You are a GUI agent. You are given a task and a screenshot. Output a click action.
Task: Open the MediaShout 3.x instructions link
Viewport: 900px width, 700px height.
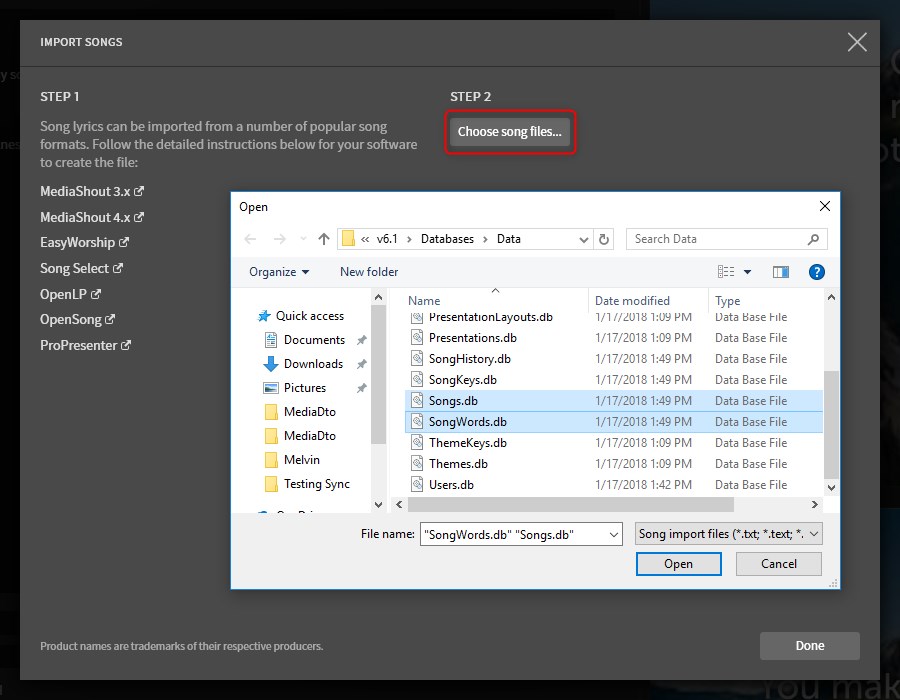[x=92, y=192]
